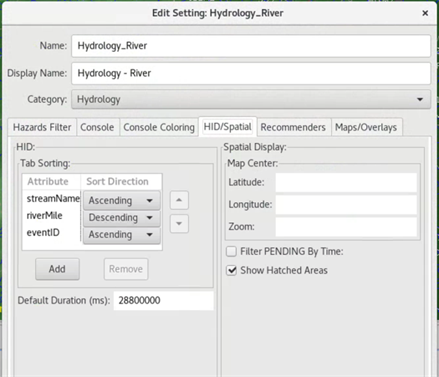Viewport: 439px width, 377px height.
Task: Click the move up arrow button
Action: coord(179,200)
